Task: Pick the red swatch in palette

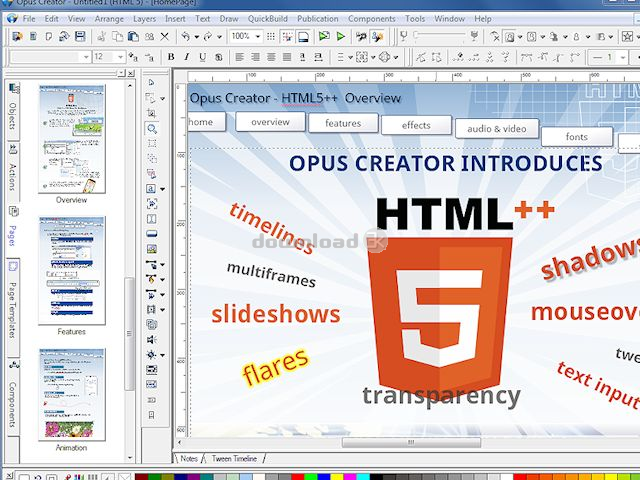Action: (298, 477)
